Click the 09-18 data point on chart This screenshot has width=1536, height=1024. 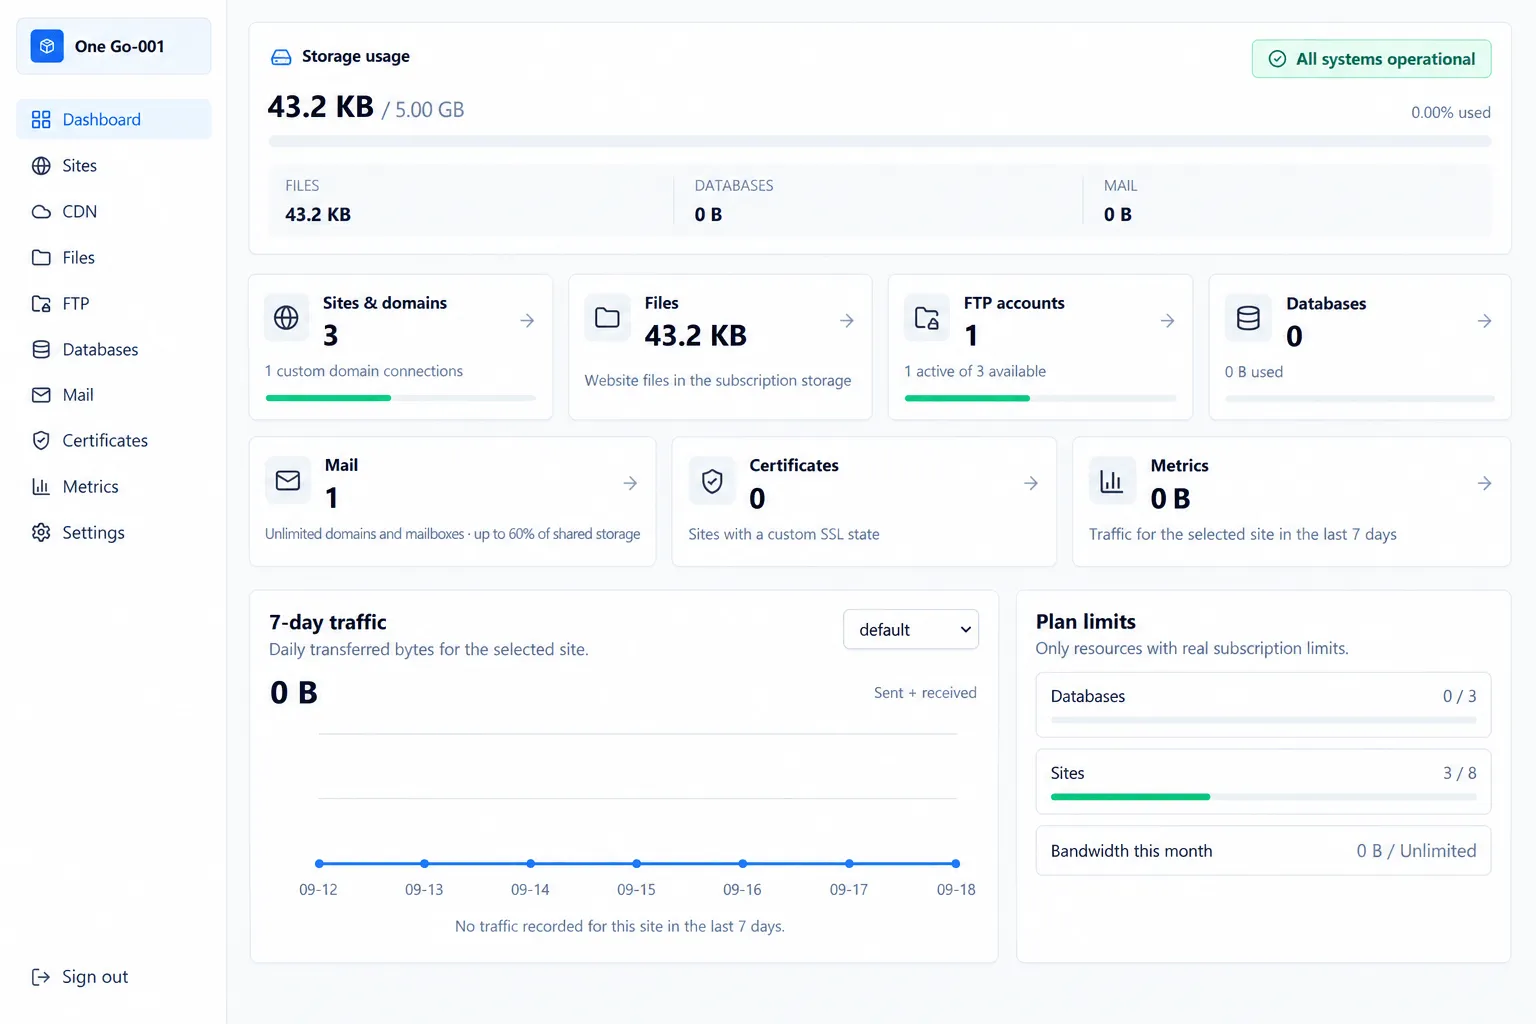pos(956,864)
